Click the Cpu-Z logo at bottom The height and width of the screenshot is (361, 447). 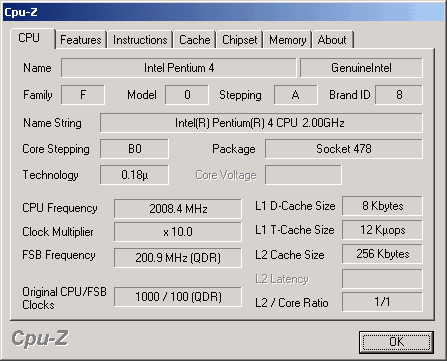pos(40,338)
